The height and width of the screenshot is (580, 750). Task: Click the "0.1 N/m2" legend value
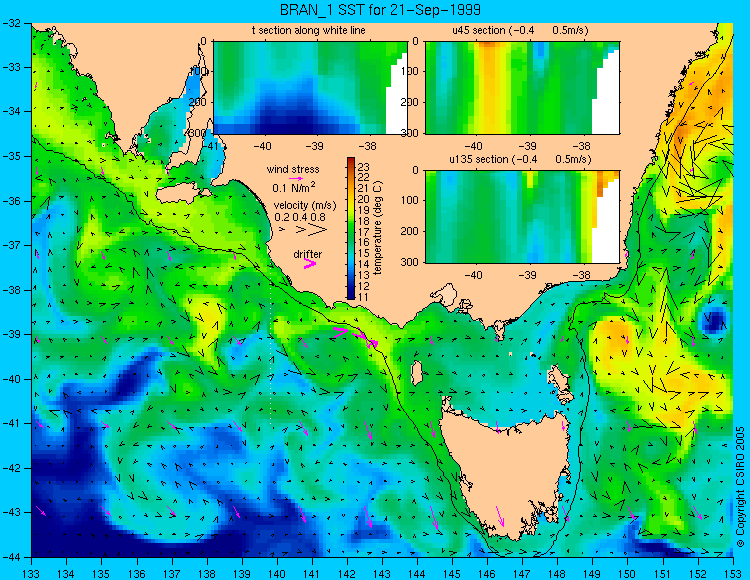(x=294, y=187)
